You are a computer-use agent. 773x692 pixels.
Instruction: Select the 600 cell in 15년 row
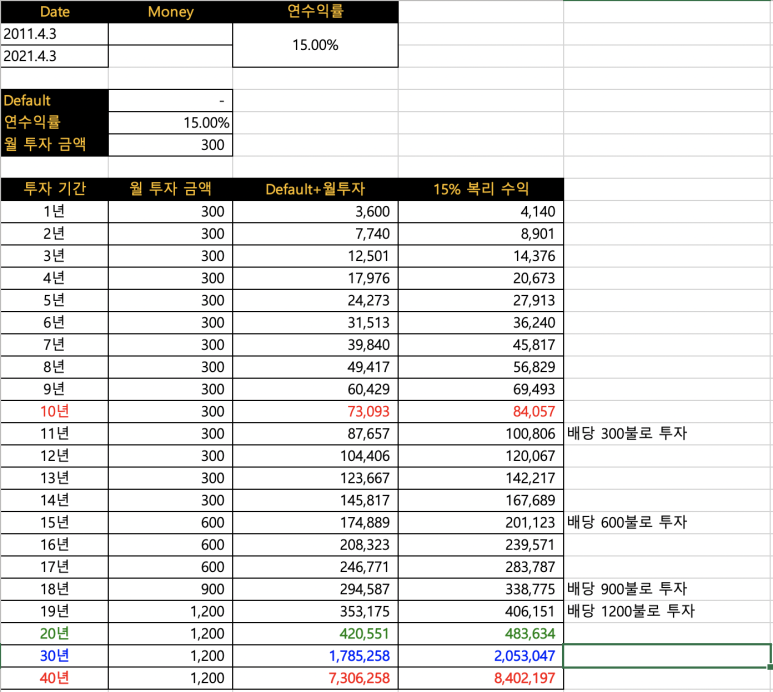click(x=170, y=522)
